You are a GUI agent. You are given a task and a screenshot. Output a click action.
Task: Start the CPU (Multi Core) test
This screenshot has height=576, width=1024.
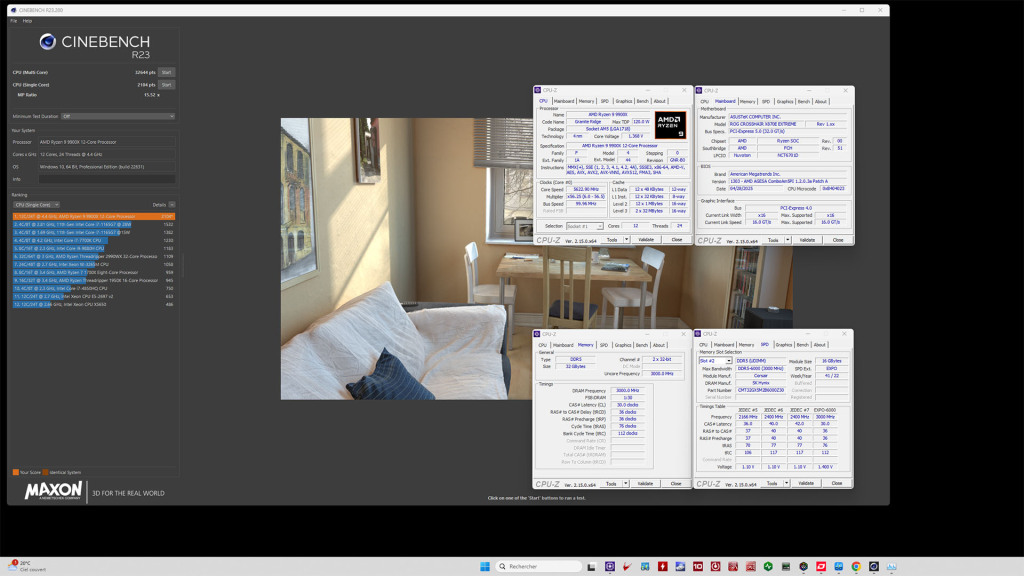click(x=167, y=72)
